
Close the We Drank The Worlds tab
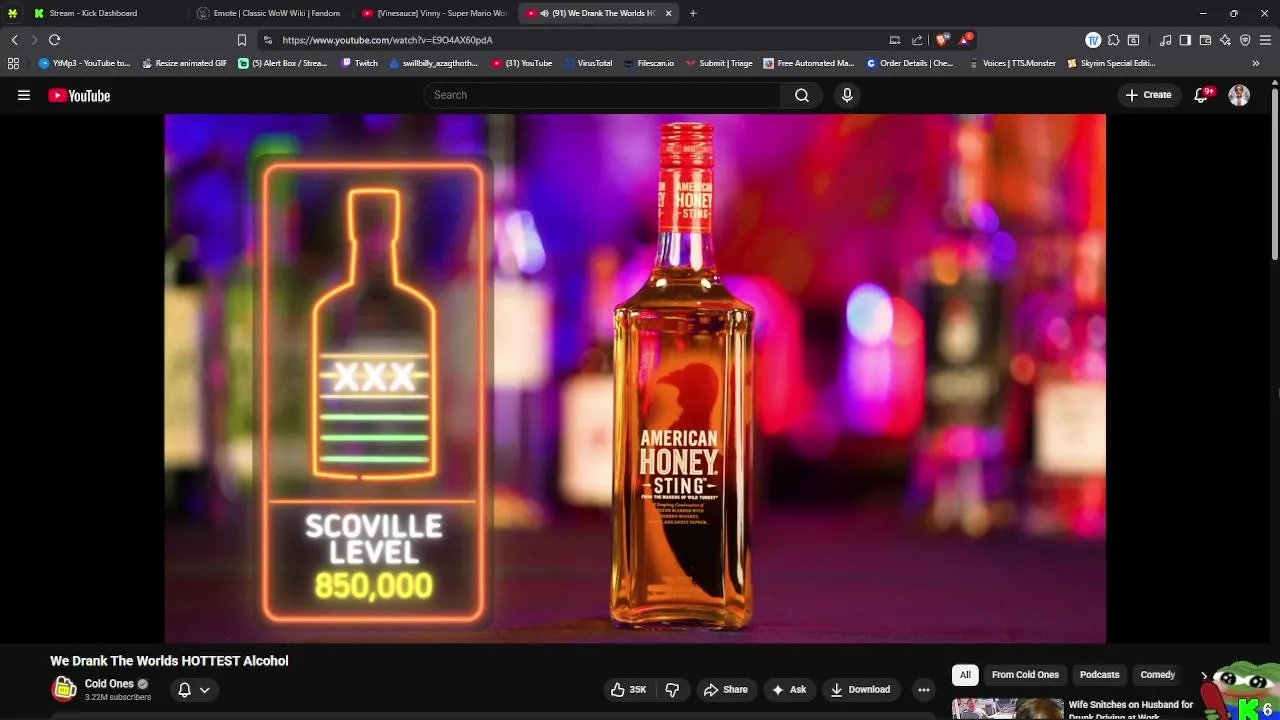coord(668,13)
